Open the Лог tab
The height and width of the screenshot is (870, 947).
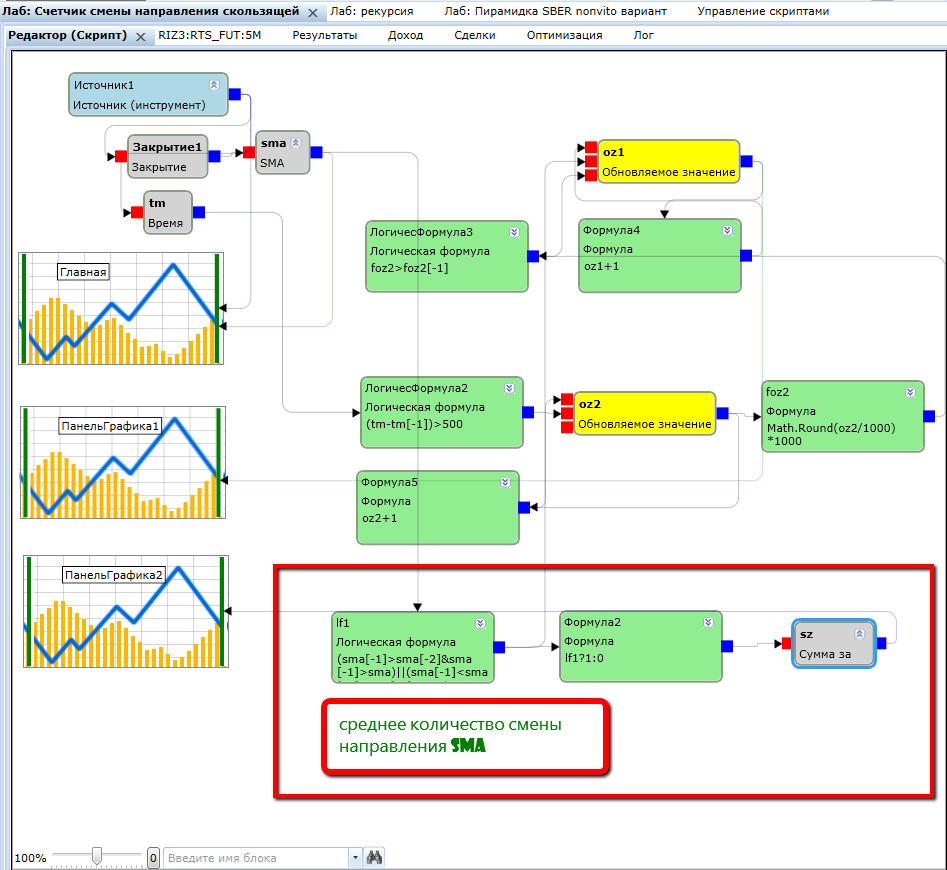[643, 36]
